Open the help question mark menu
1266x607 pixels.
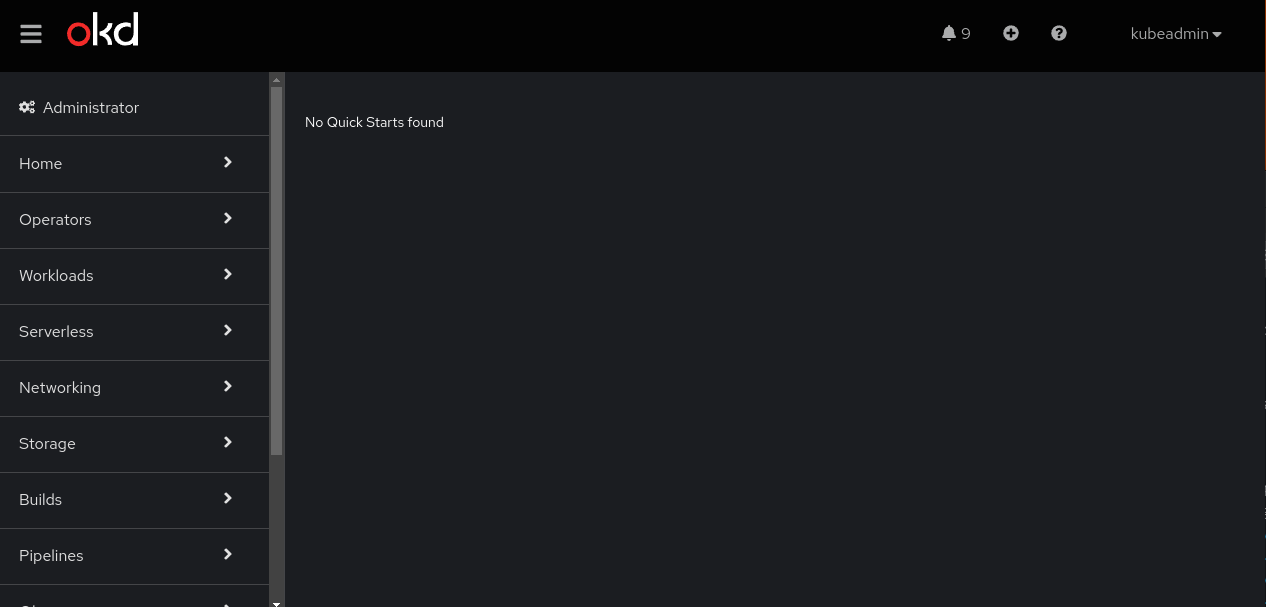click(1059, 33)
